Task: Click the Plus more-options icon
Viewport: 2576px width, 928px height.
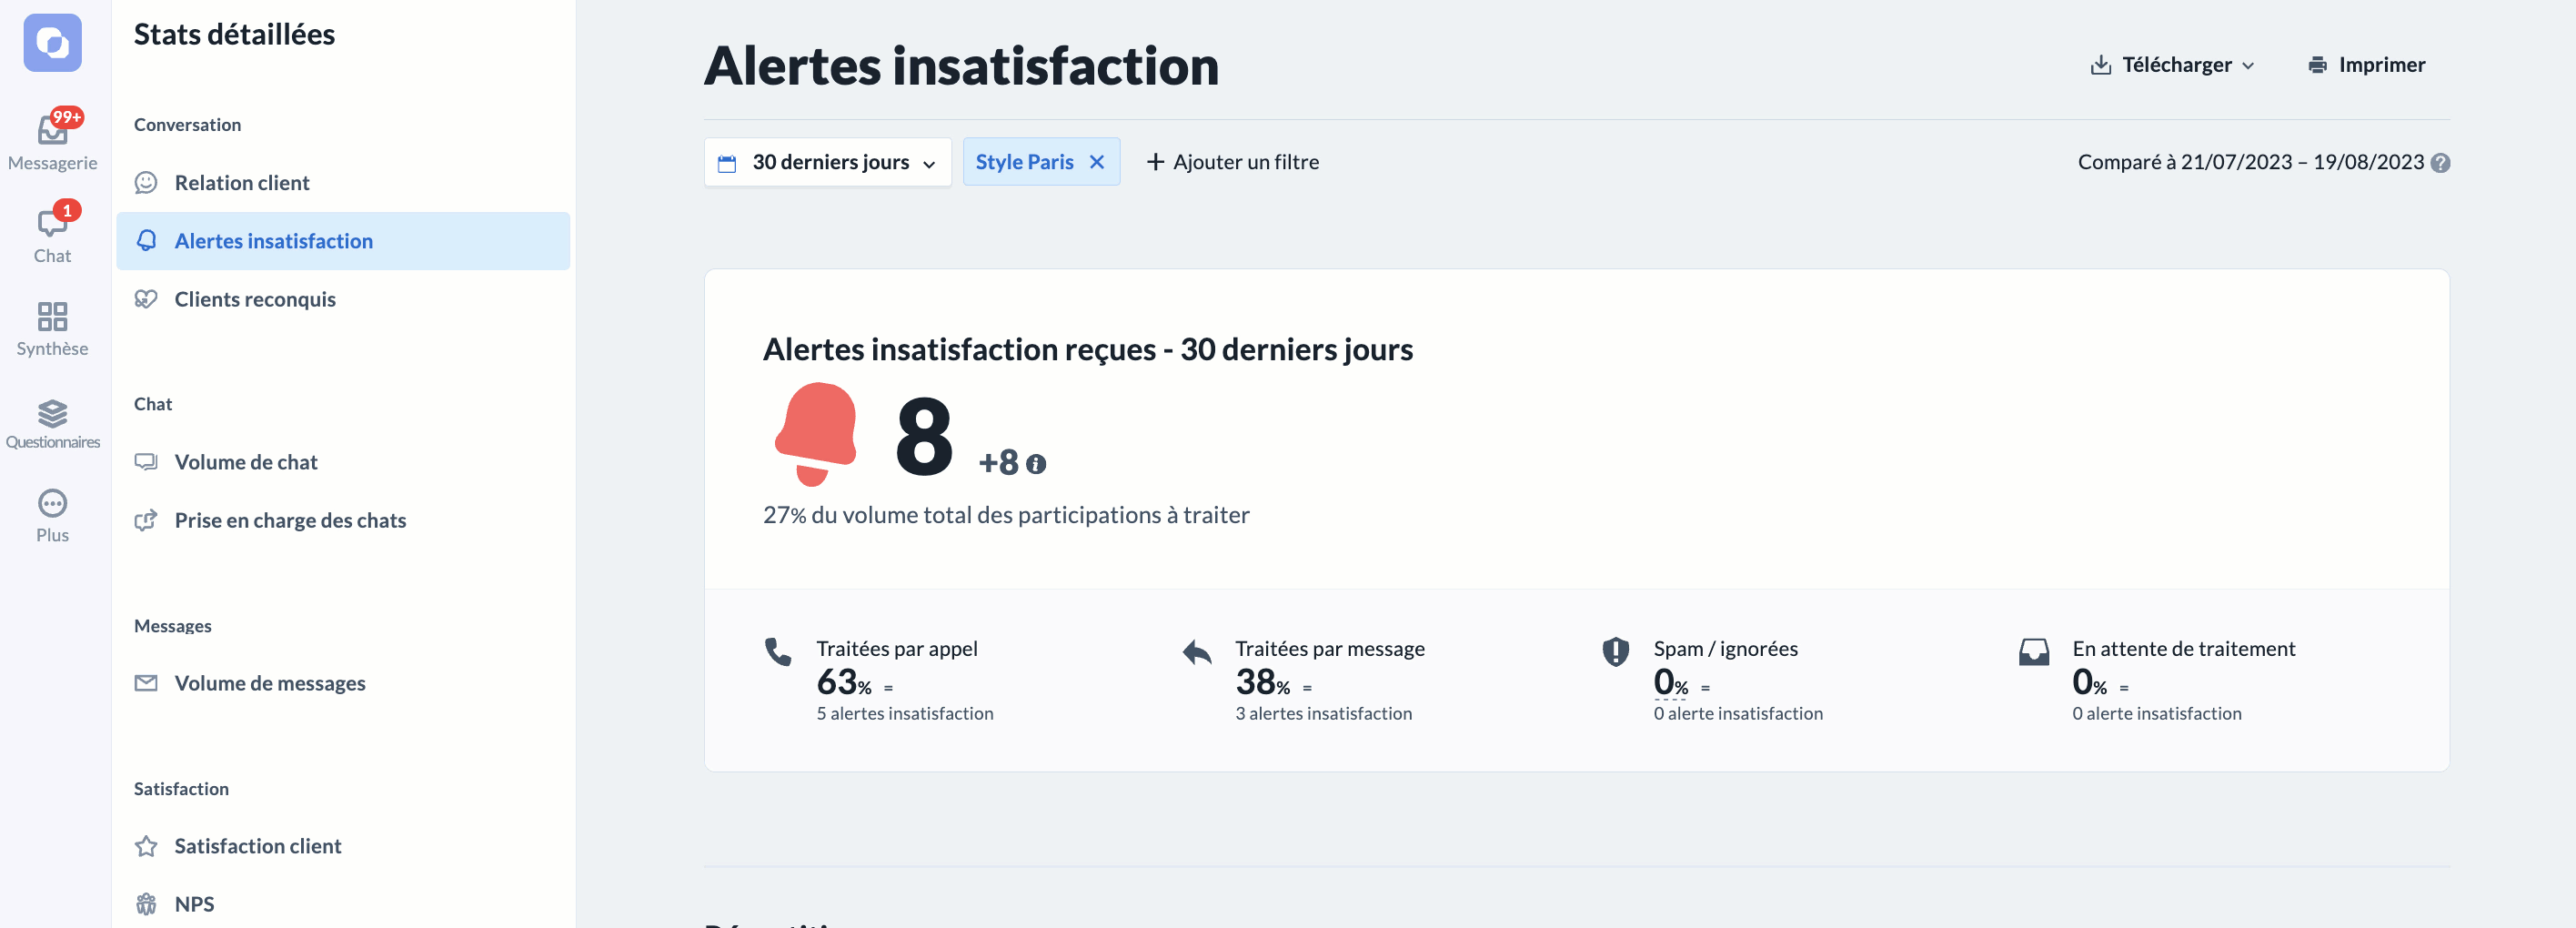Action: pyautogui.click(x=52, y=503)
